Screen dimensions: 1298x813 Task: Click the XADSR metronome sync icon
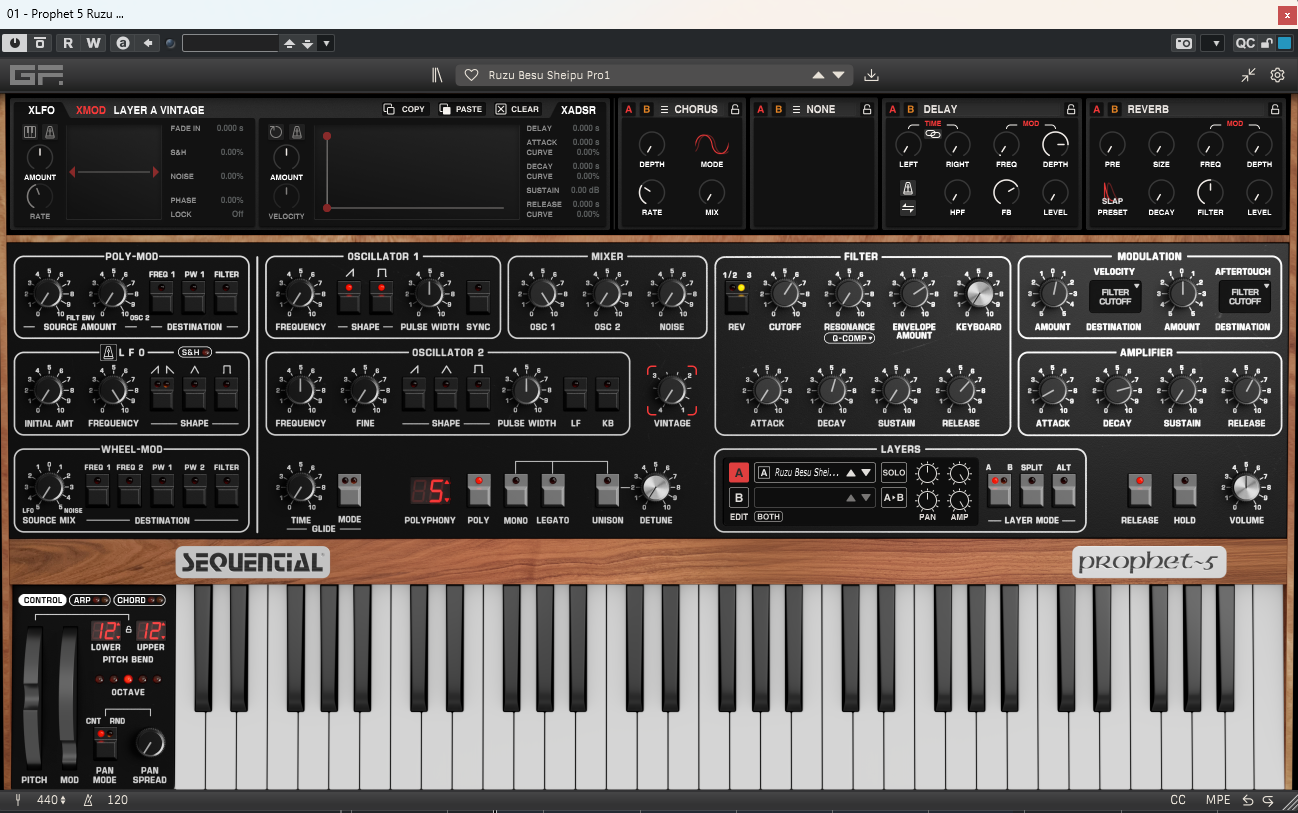coord(297,132)
